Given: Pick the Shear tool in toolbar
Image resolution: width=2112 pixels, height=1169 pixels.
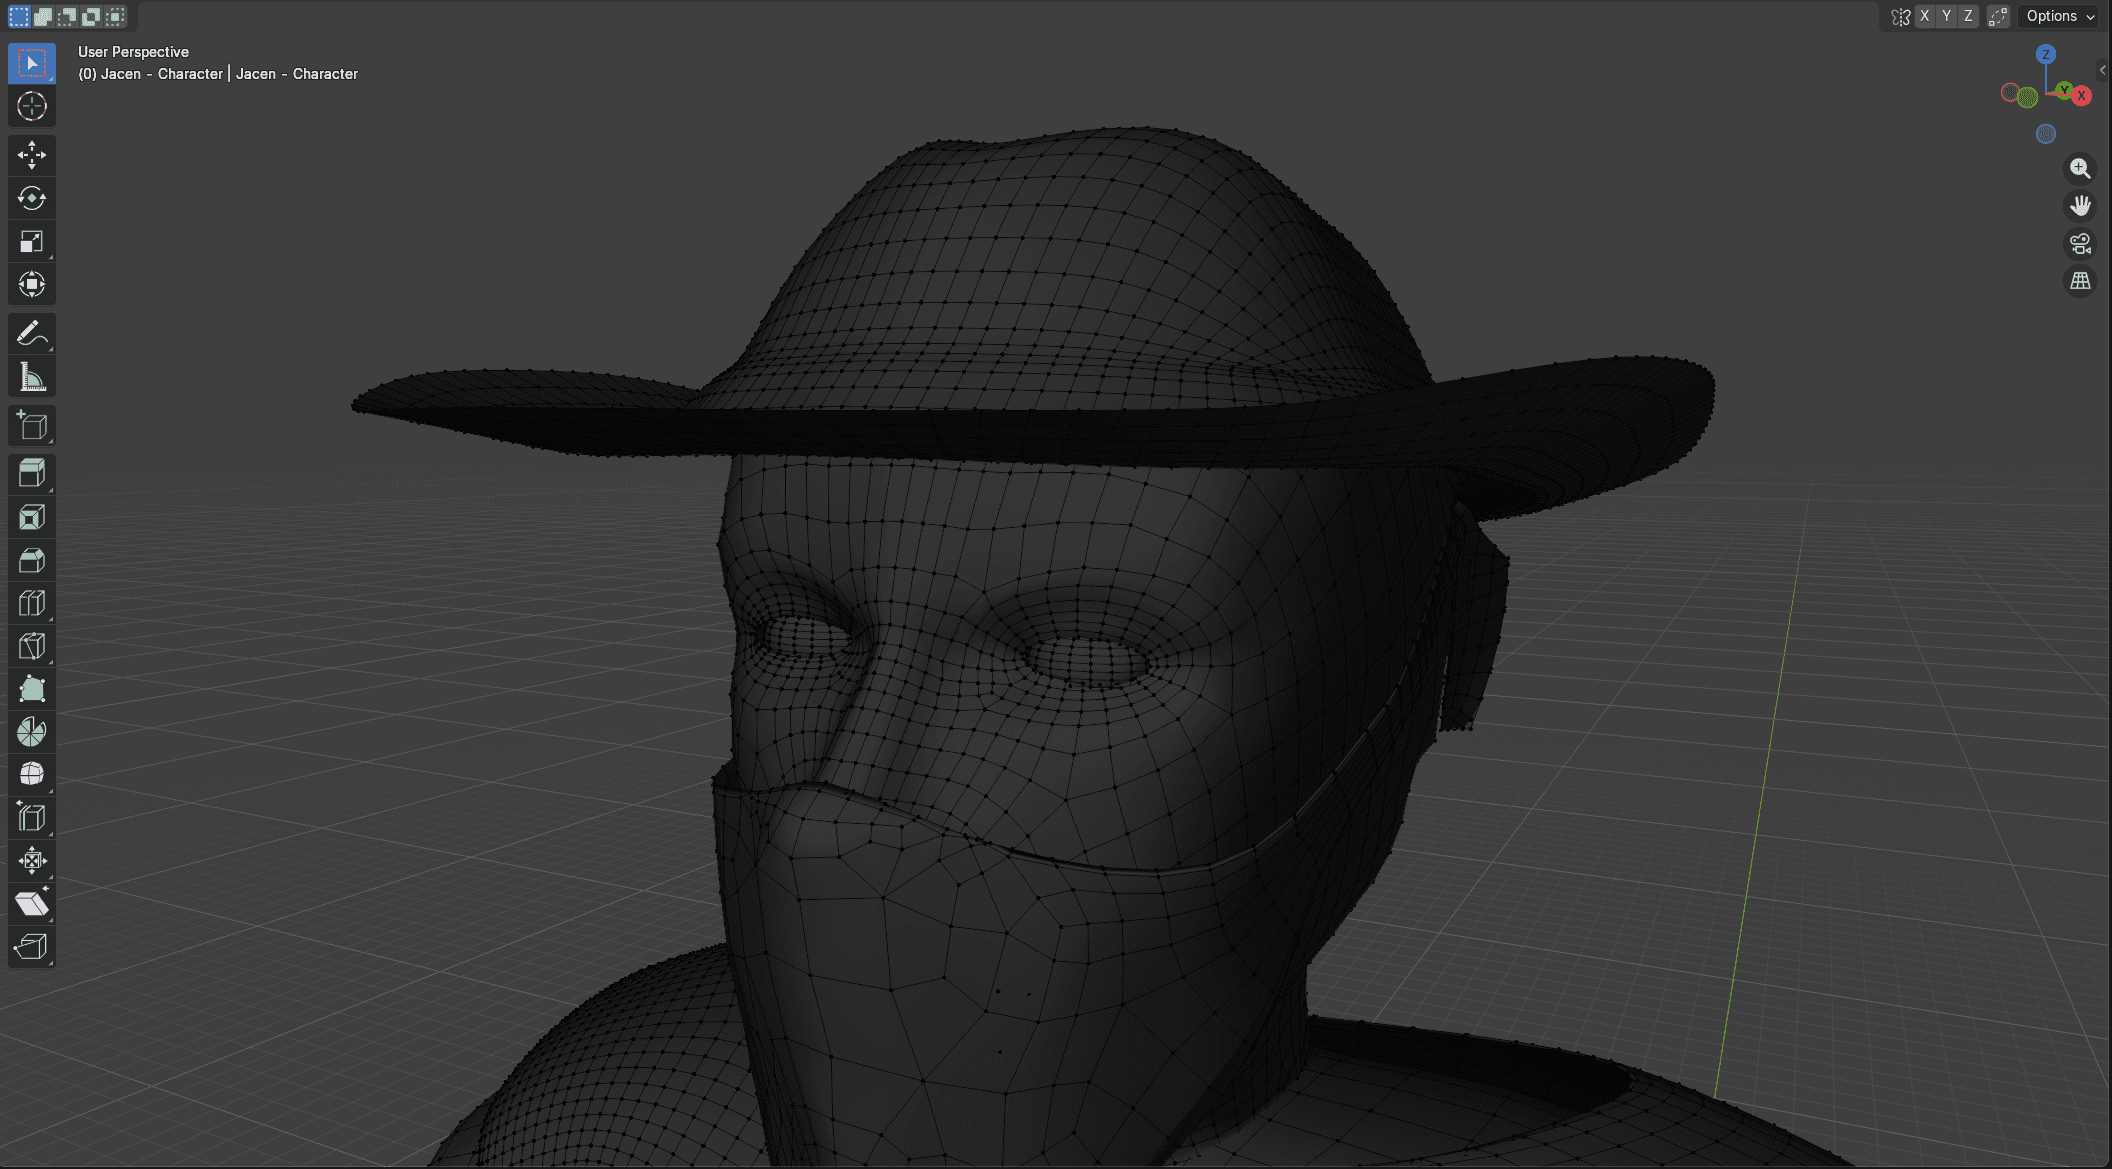Looking at the screenshot, I should 31,904.
